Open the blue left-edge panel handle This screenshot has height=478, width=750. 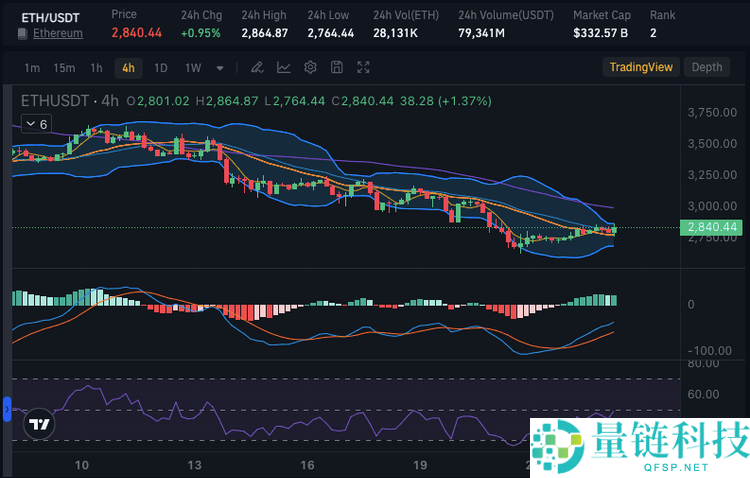(5, 408)
